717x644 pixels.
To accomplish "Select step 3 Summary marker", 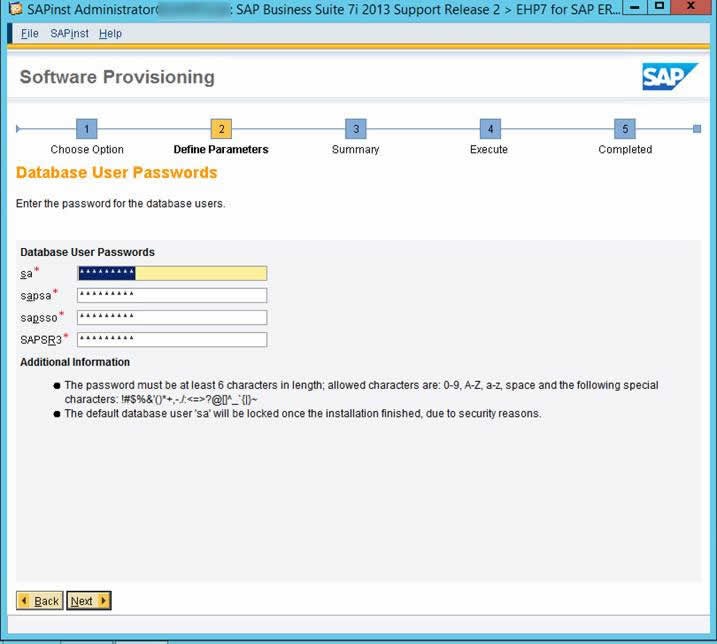I will tap(356, 129).
